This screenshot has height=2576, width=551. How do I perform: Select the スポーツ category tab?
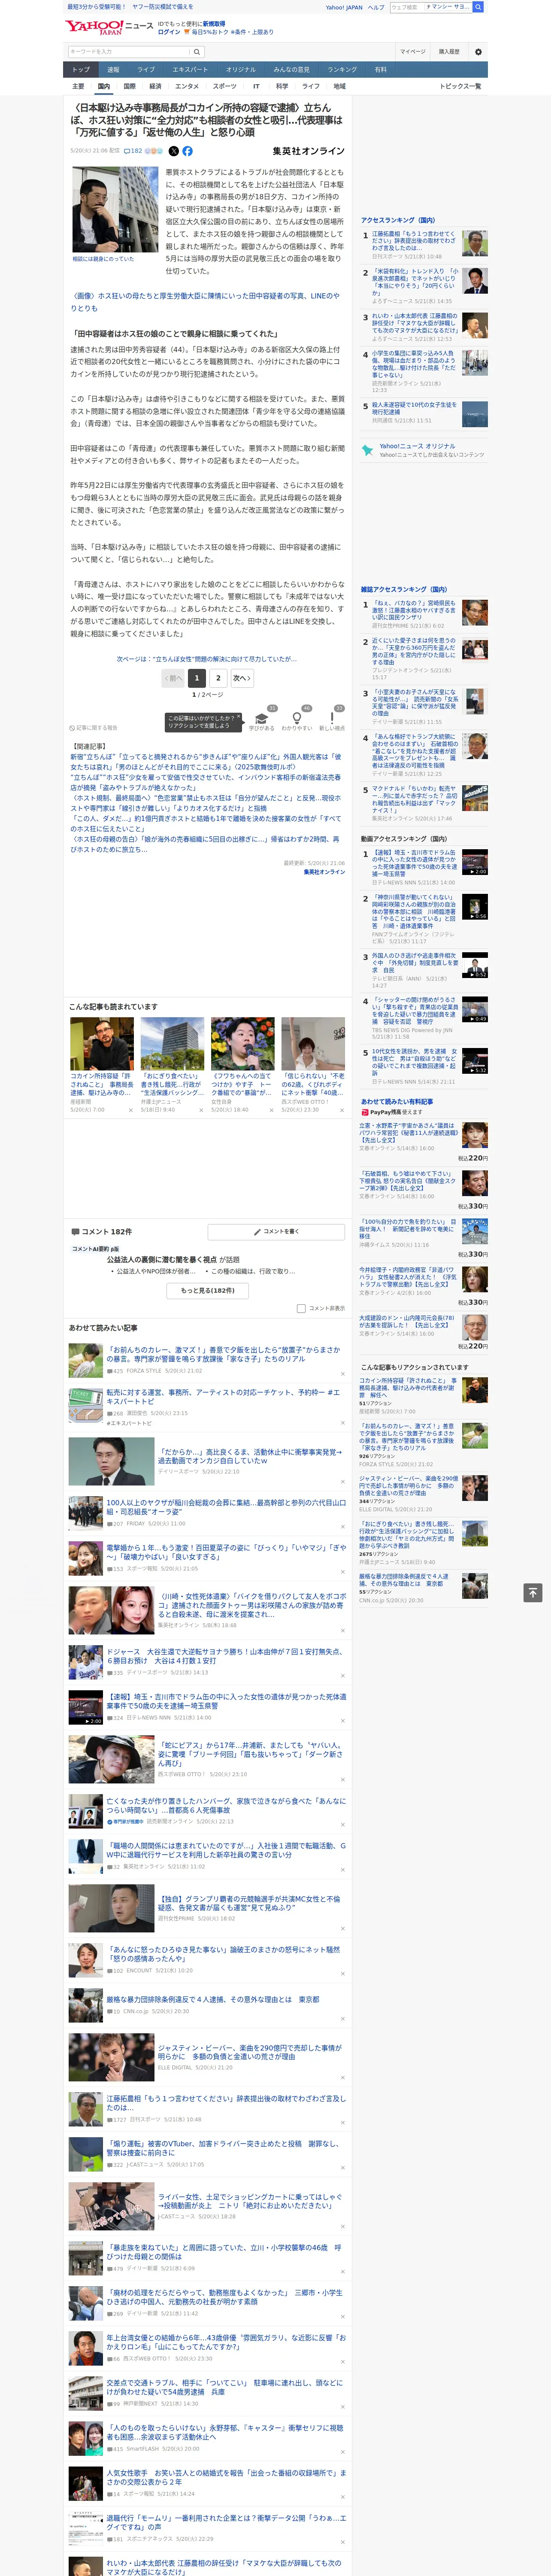coord(225,86)
